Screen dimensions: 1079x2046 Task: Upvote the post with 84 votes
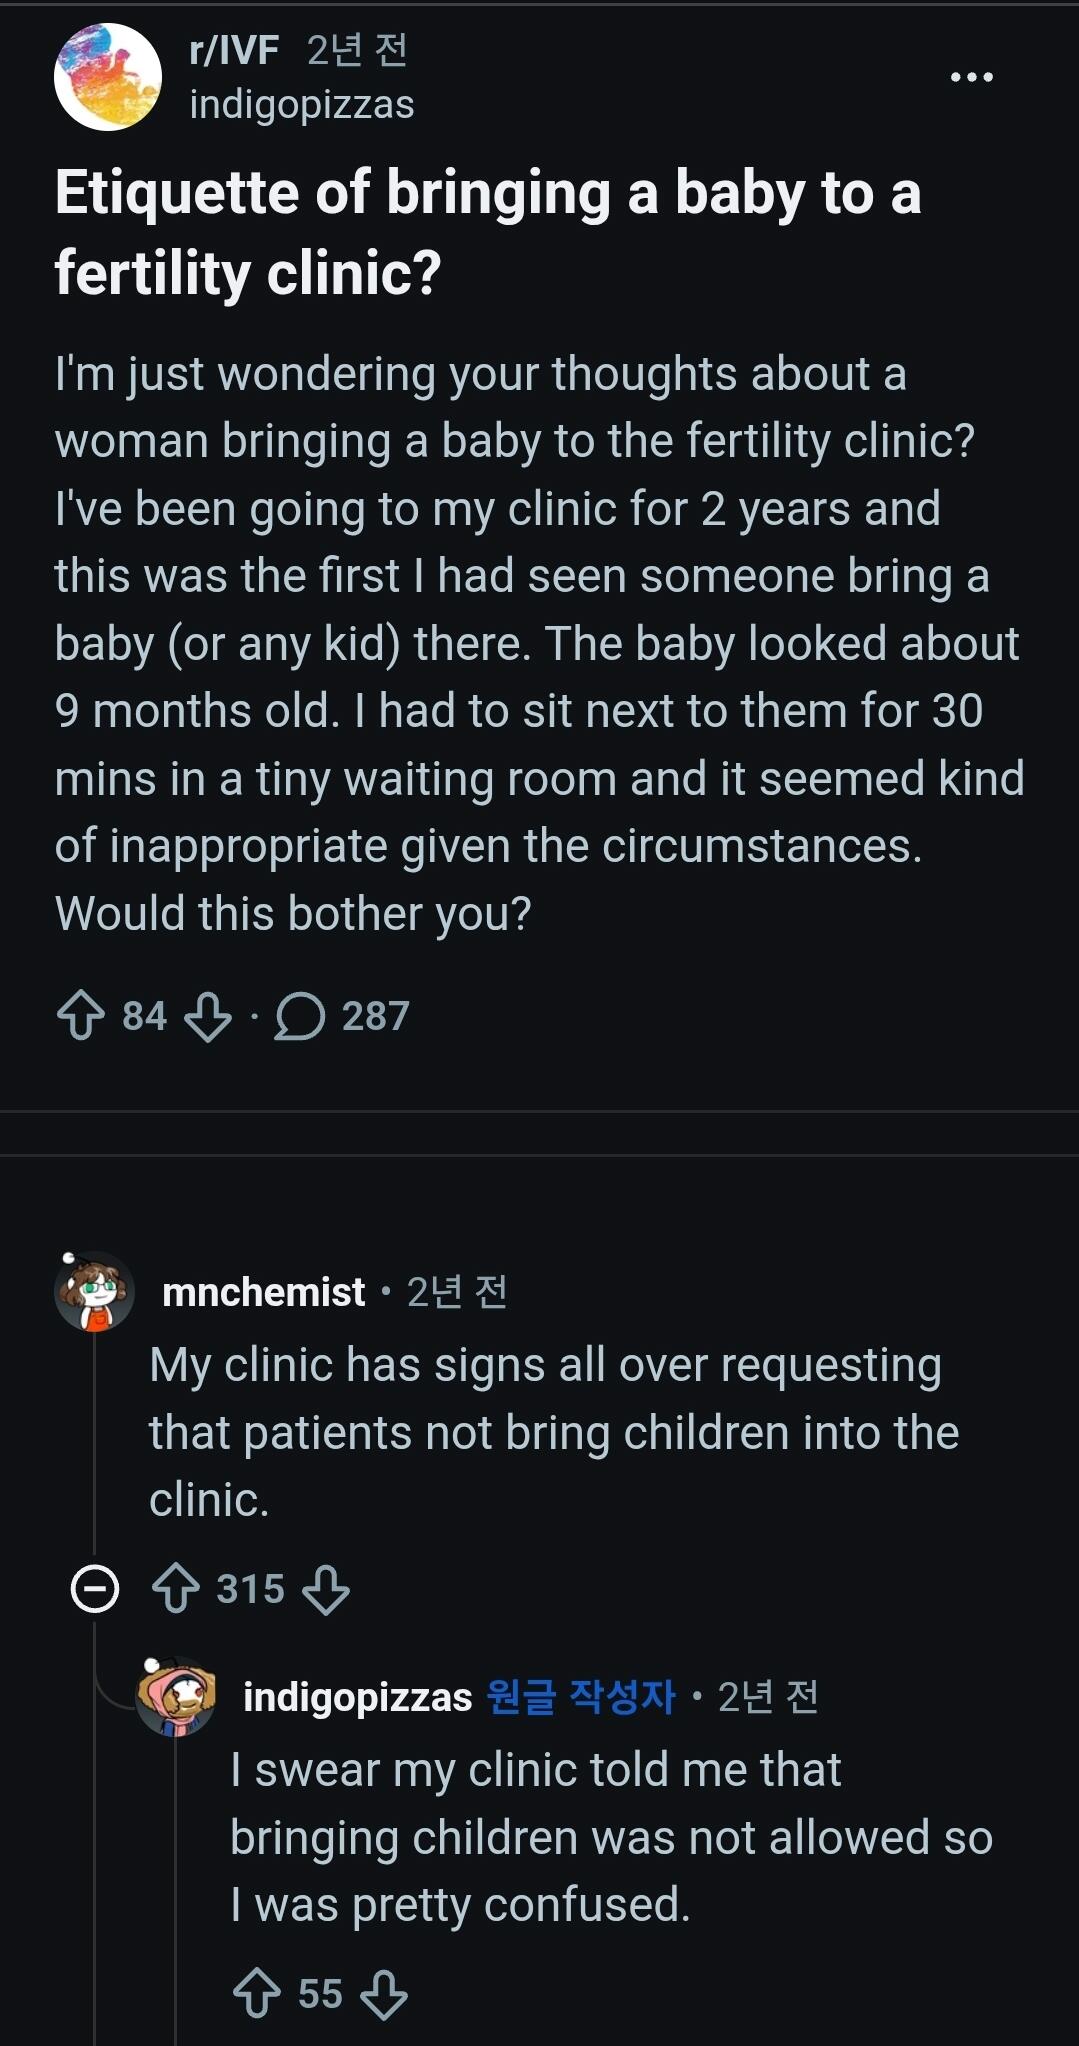[80, 1016]
